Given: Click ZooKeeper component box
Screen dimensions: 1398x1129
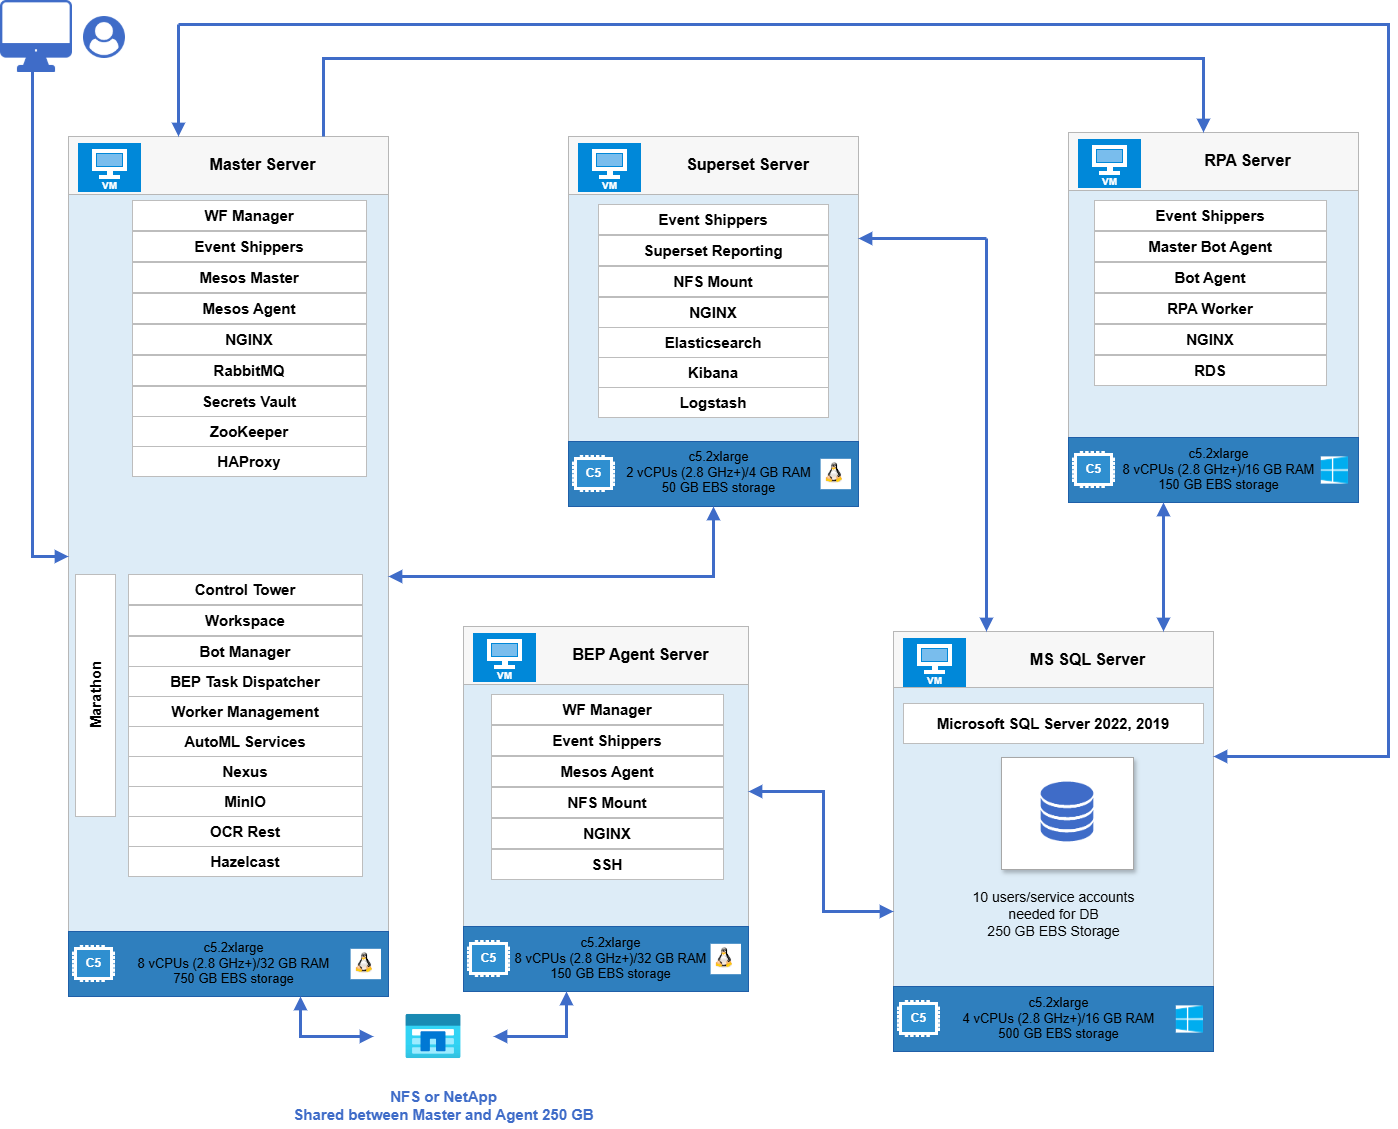Looking at the screenshot, I should point(249,432).
